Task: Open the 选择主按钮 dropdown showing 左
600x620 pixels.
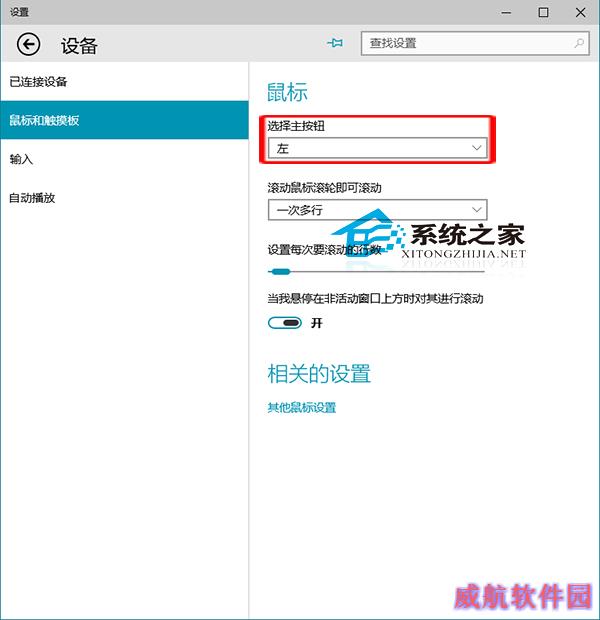Action: 377,148
